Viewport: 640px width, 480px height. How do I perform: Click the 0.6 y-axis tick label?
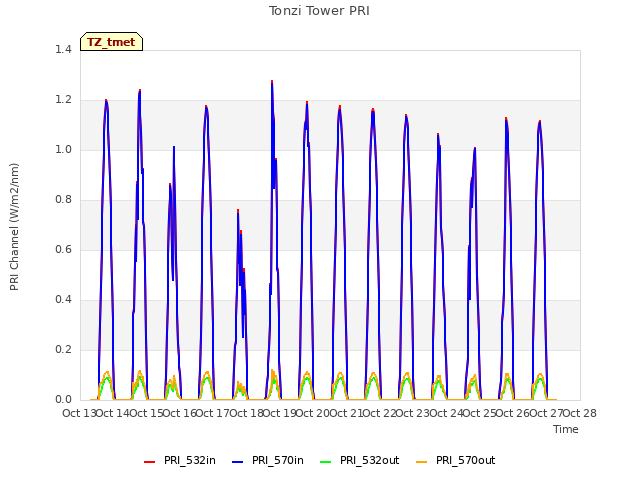63,249
